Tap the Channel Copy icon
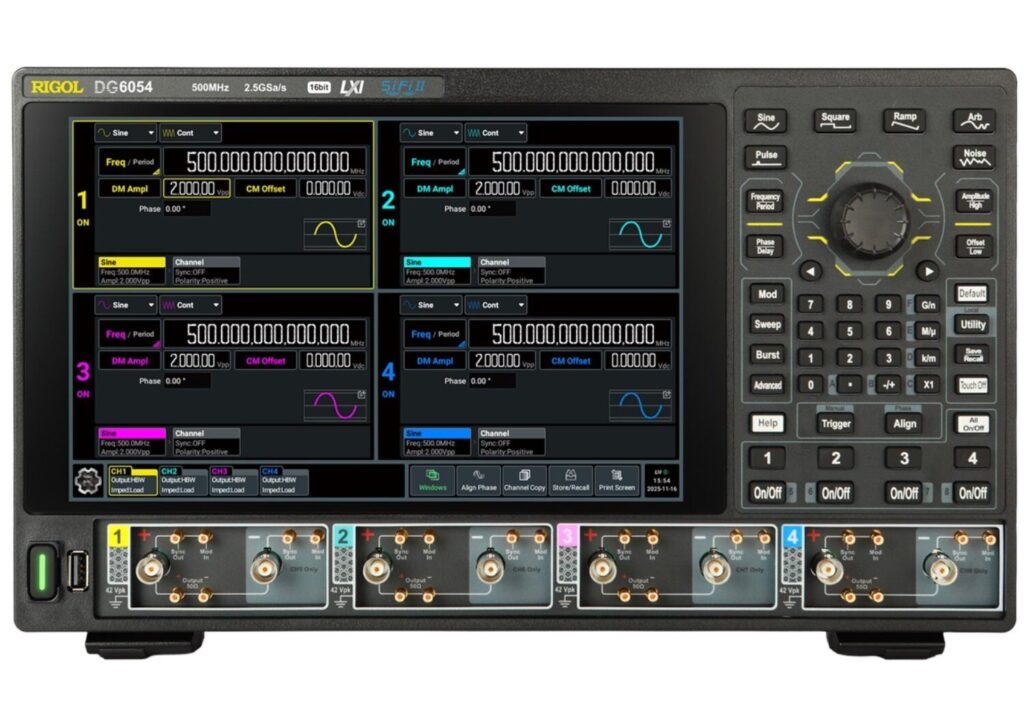This screenshot has width=1024, height=724. (524, 480)
